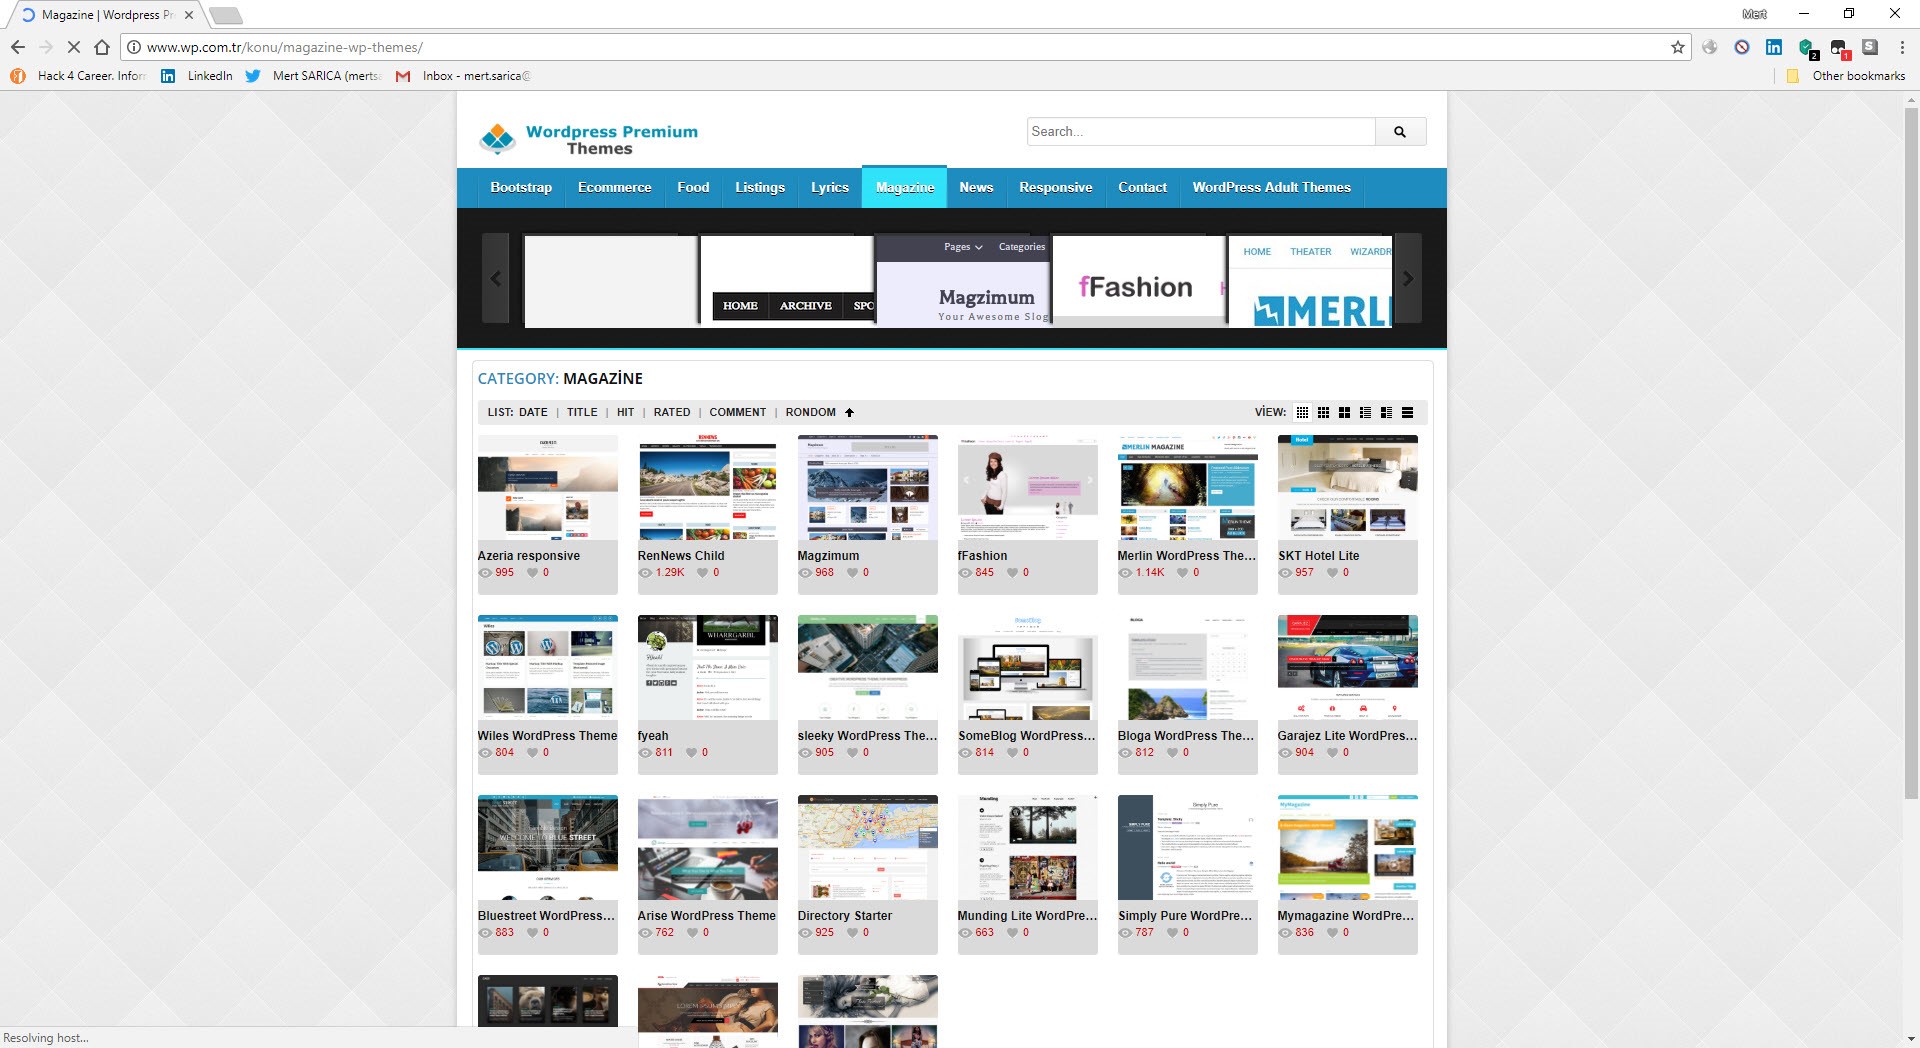This screenshot has height=1048, width=1920.
Task: Sort list by RONDOM
Action: [811, 412]
